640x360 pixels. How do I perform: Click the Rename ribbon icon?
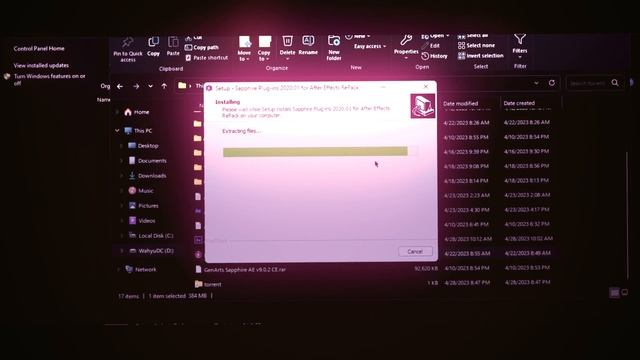pos(308,41)
